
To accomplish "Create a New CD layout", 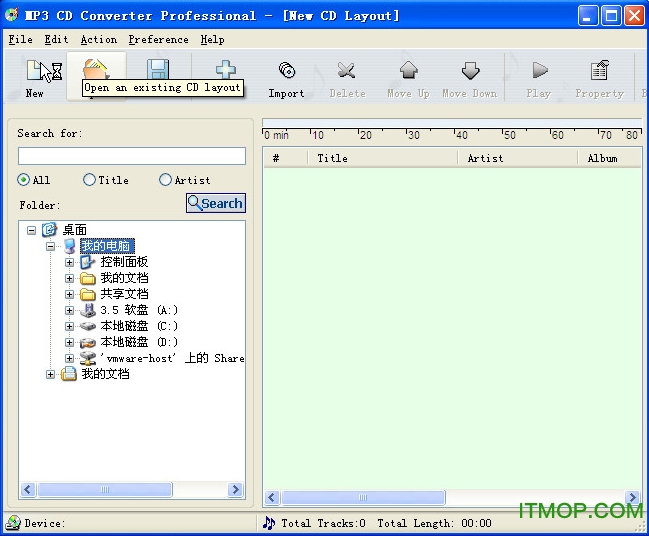I will coord(35,78).
